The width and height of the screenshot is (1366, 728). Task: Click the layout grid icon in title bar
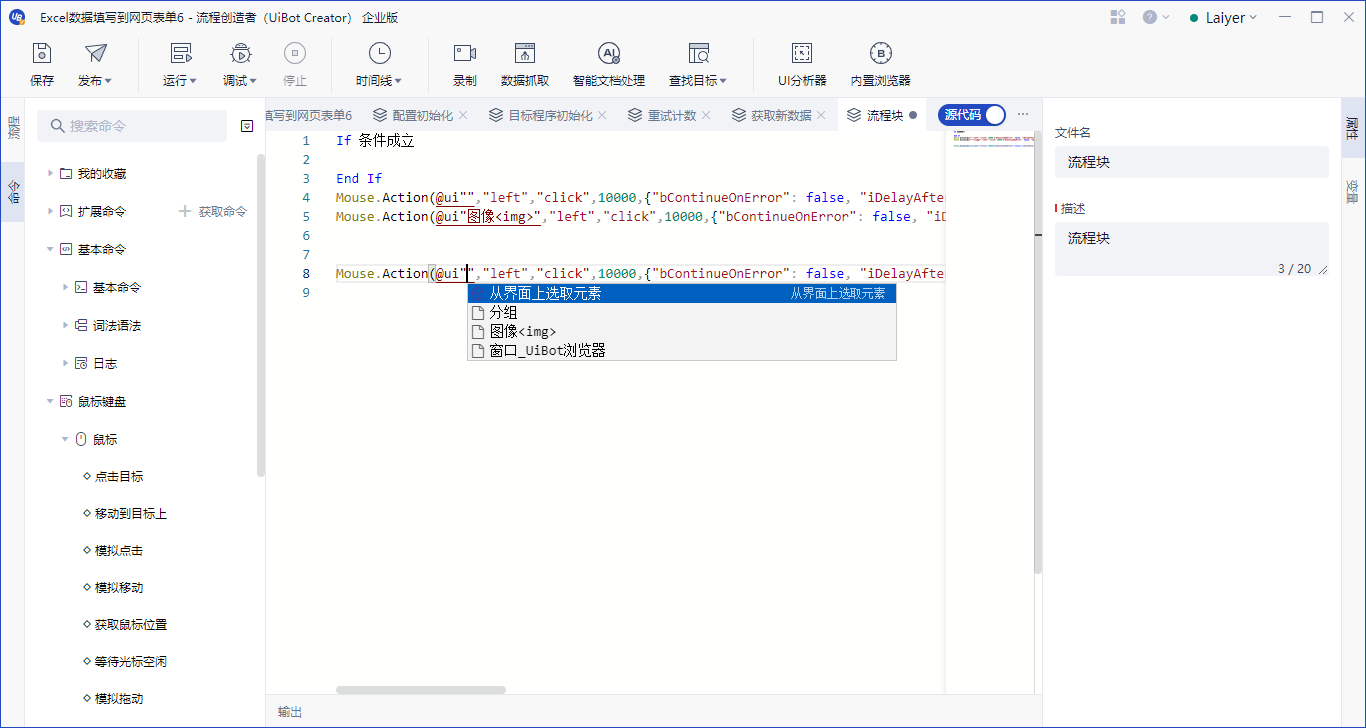(1118, 17)
